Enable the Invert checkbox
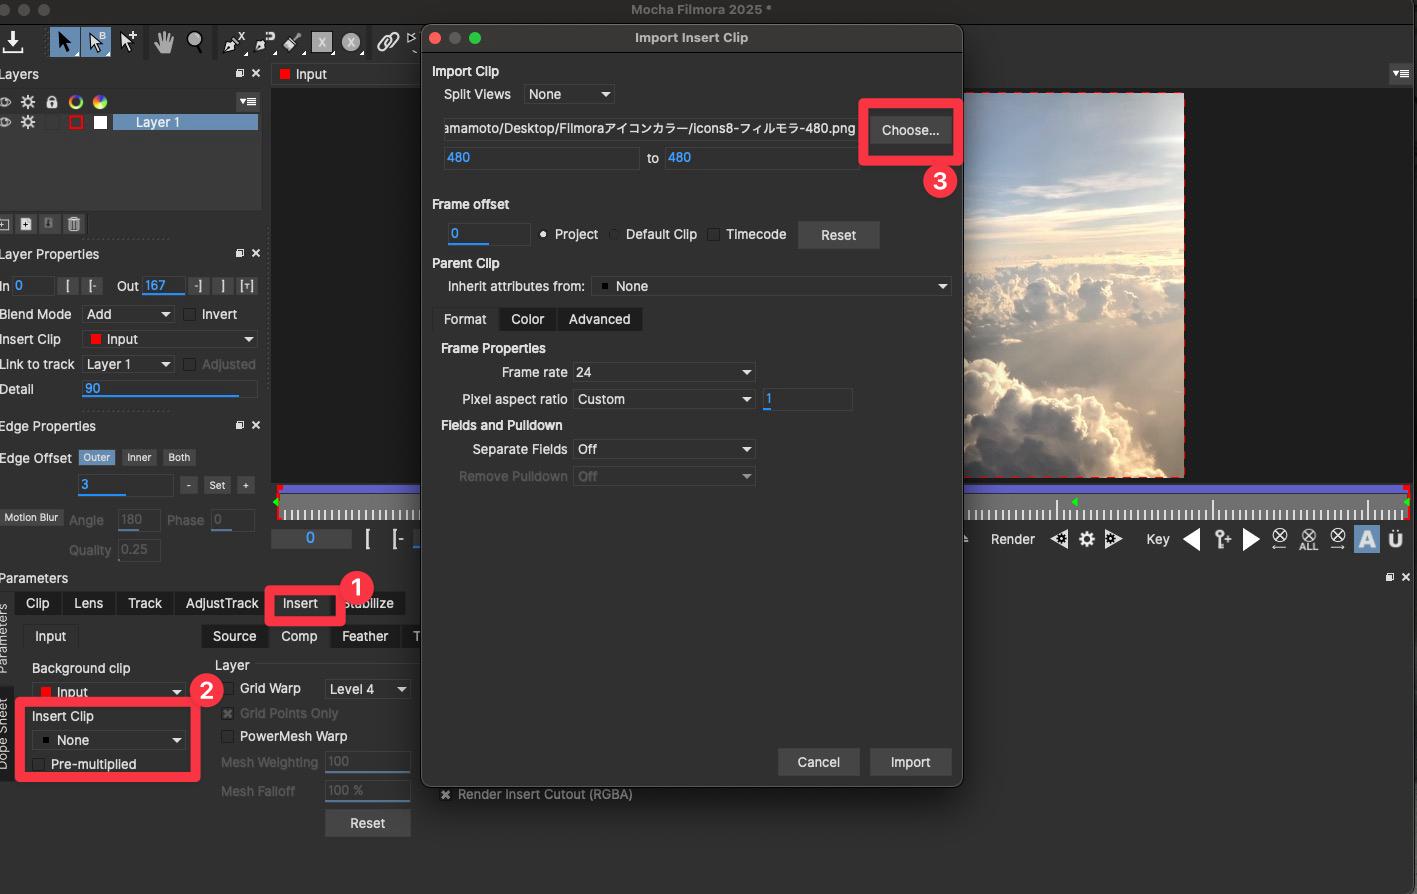This screenshot has width=1417, height=894. (189, 314)
